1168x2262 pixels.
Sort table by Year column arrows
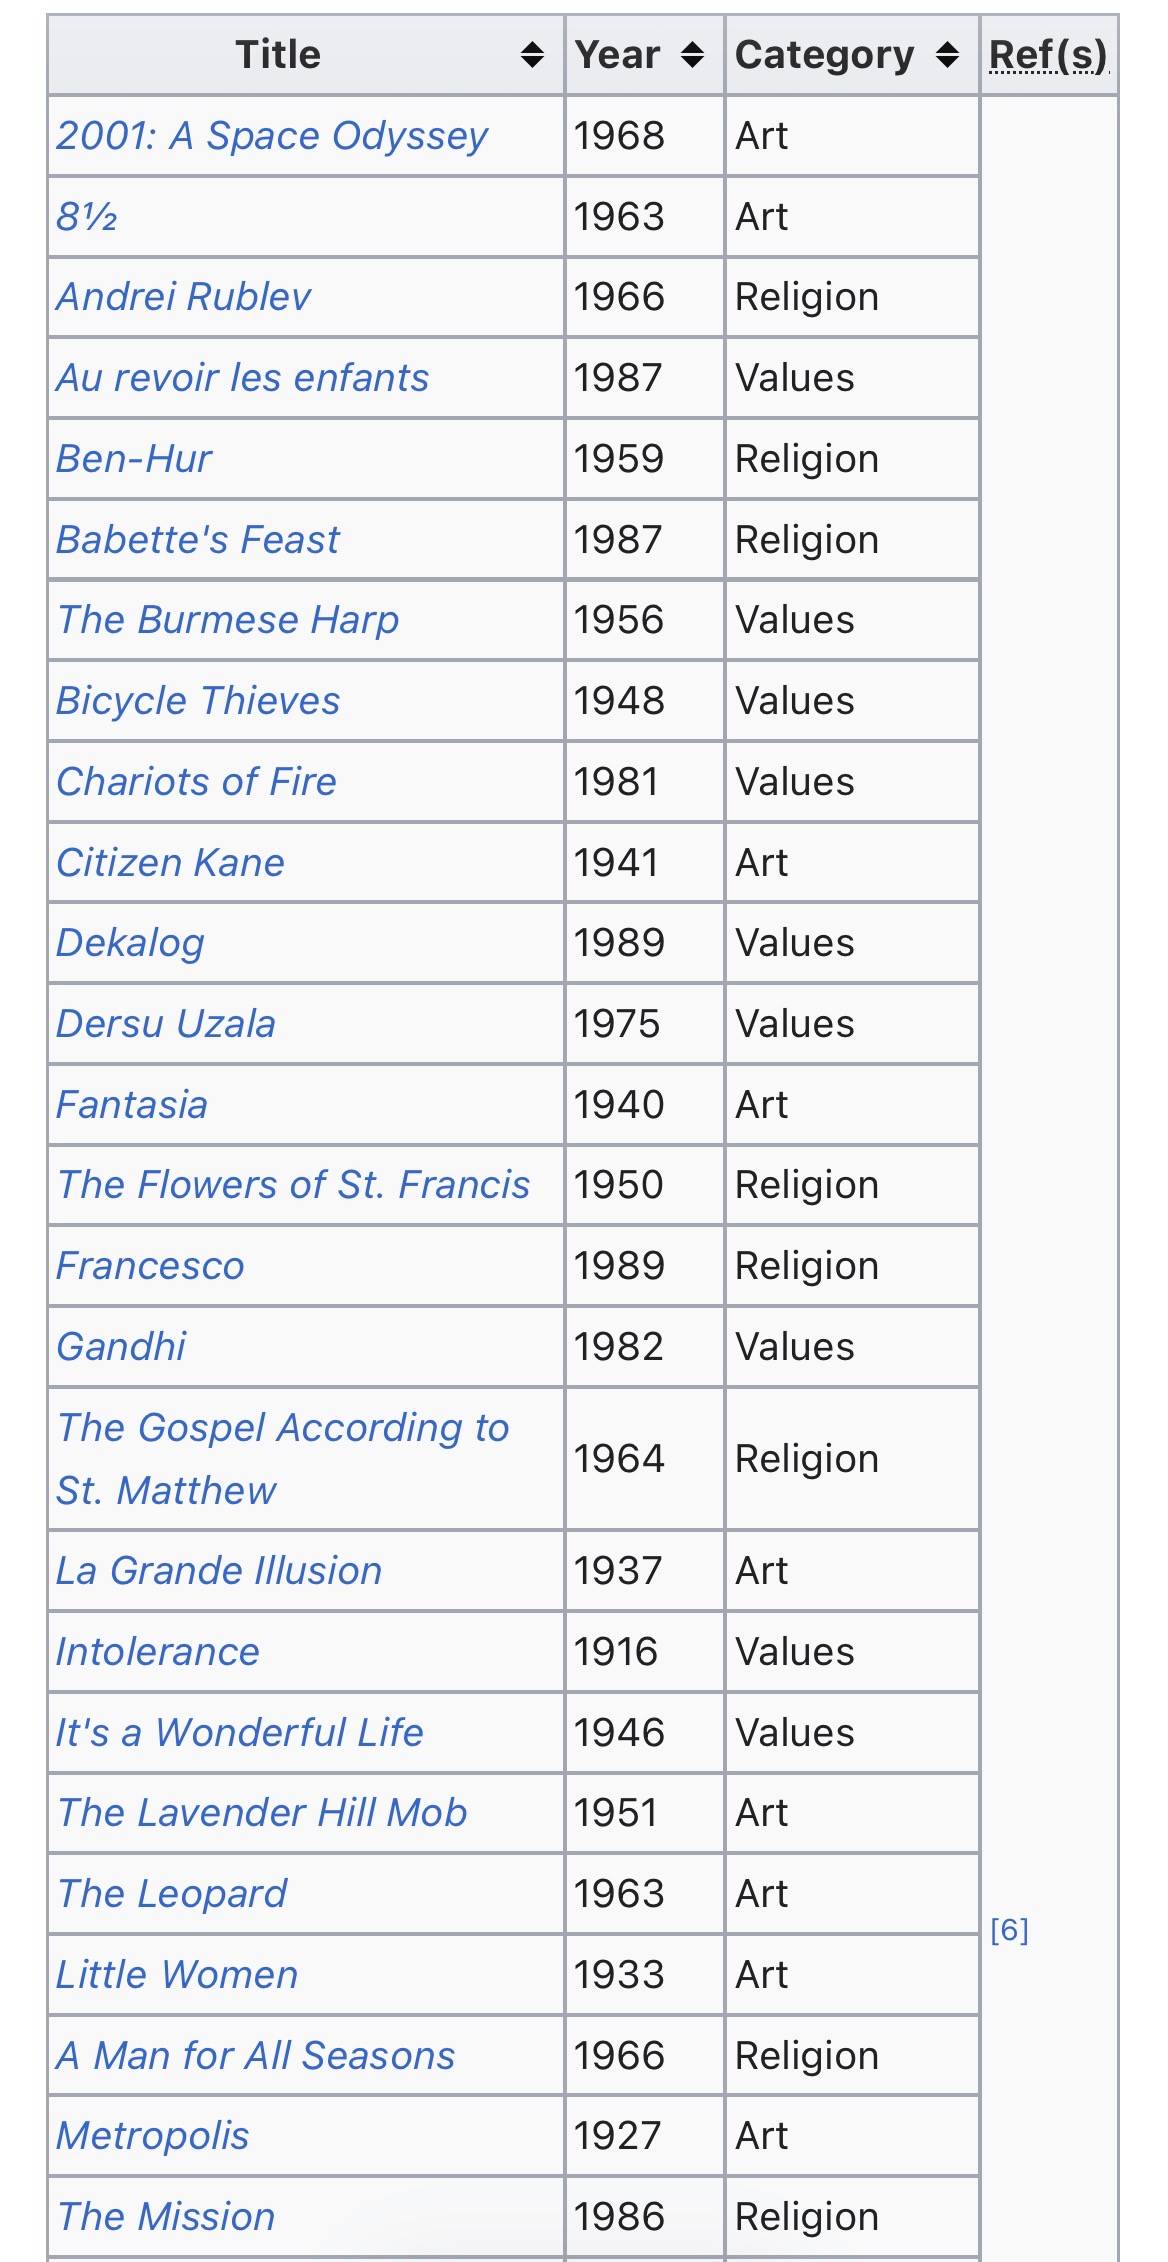692,55
